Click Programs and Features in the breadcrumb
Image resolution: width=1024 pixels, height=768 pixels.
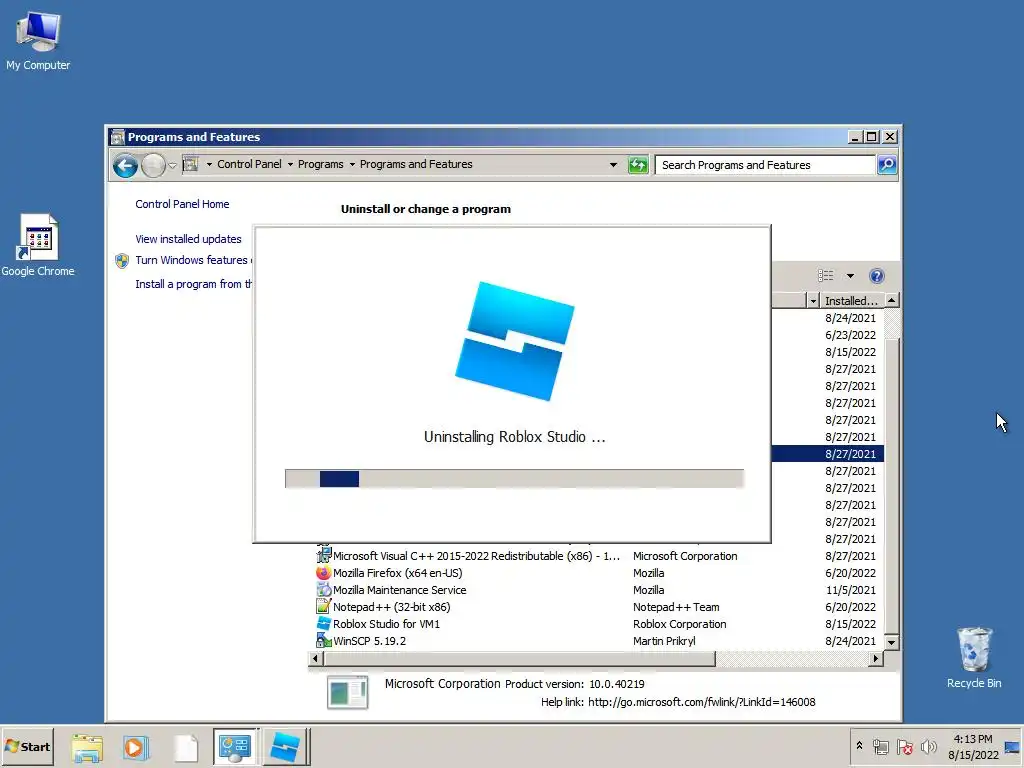(416, 165)
